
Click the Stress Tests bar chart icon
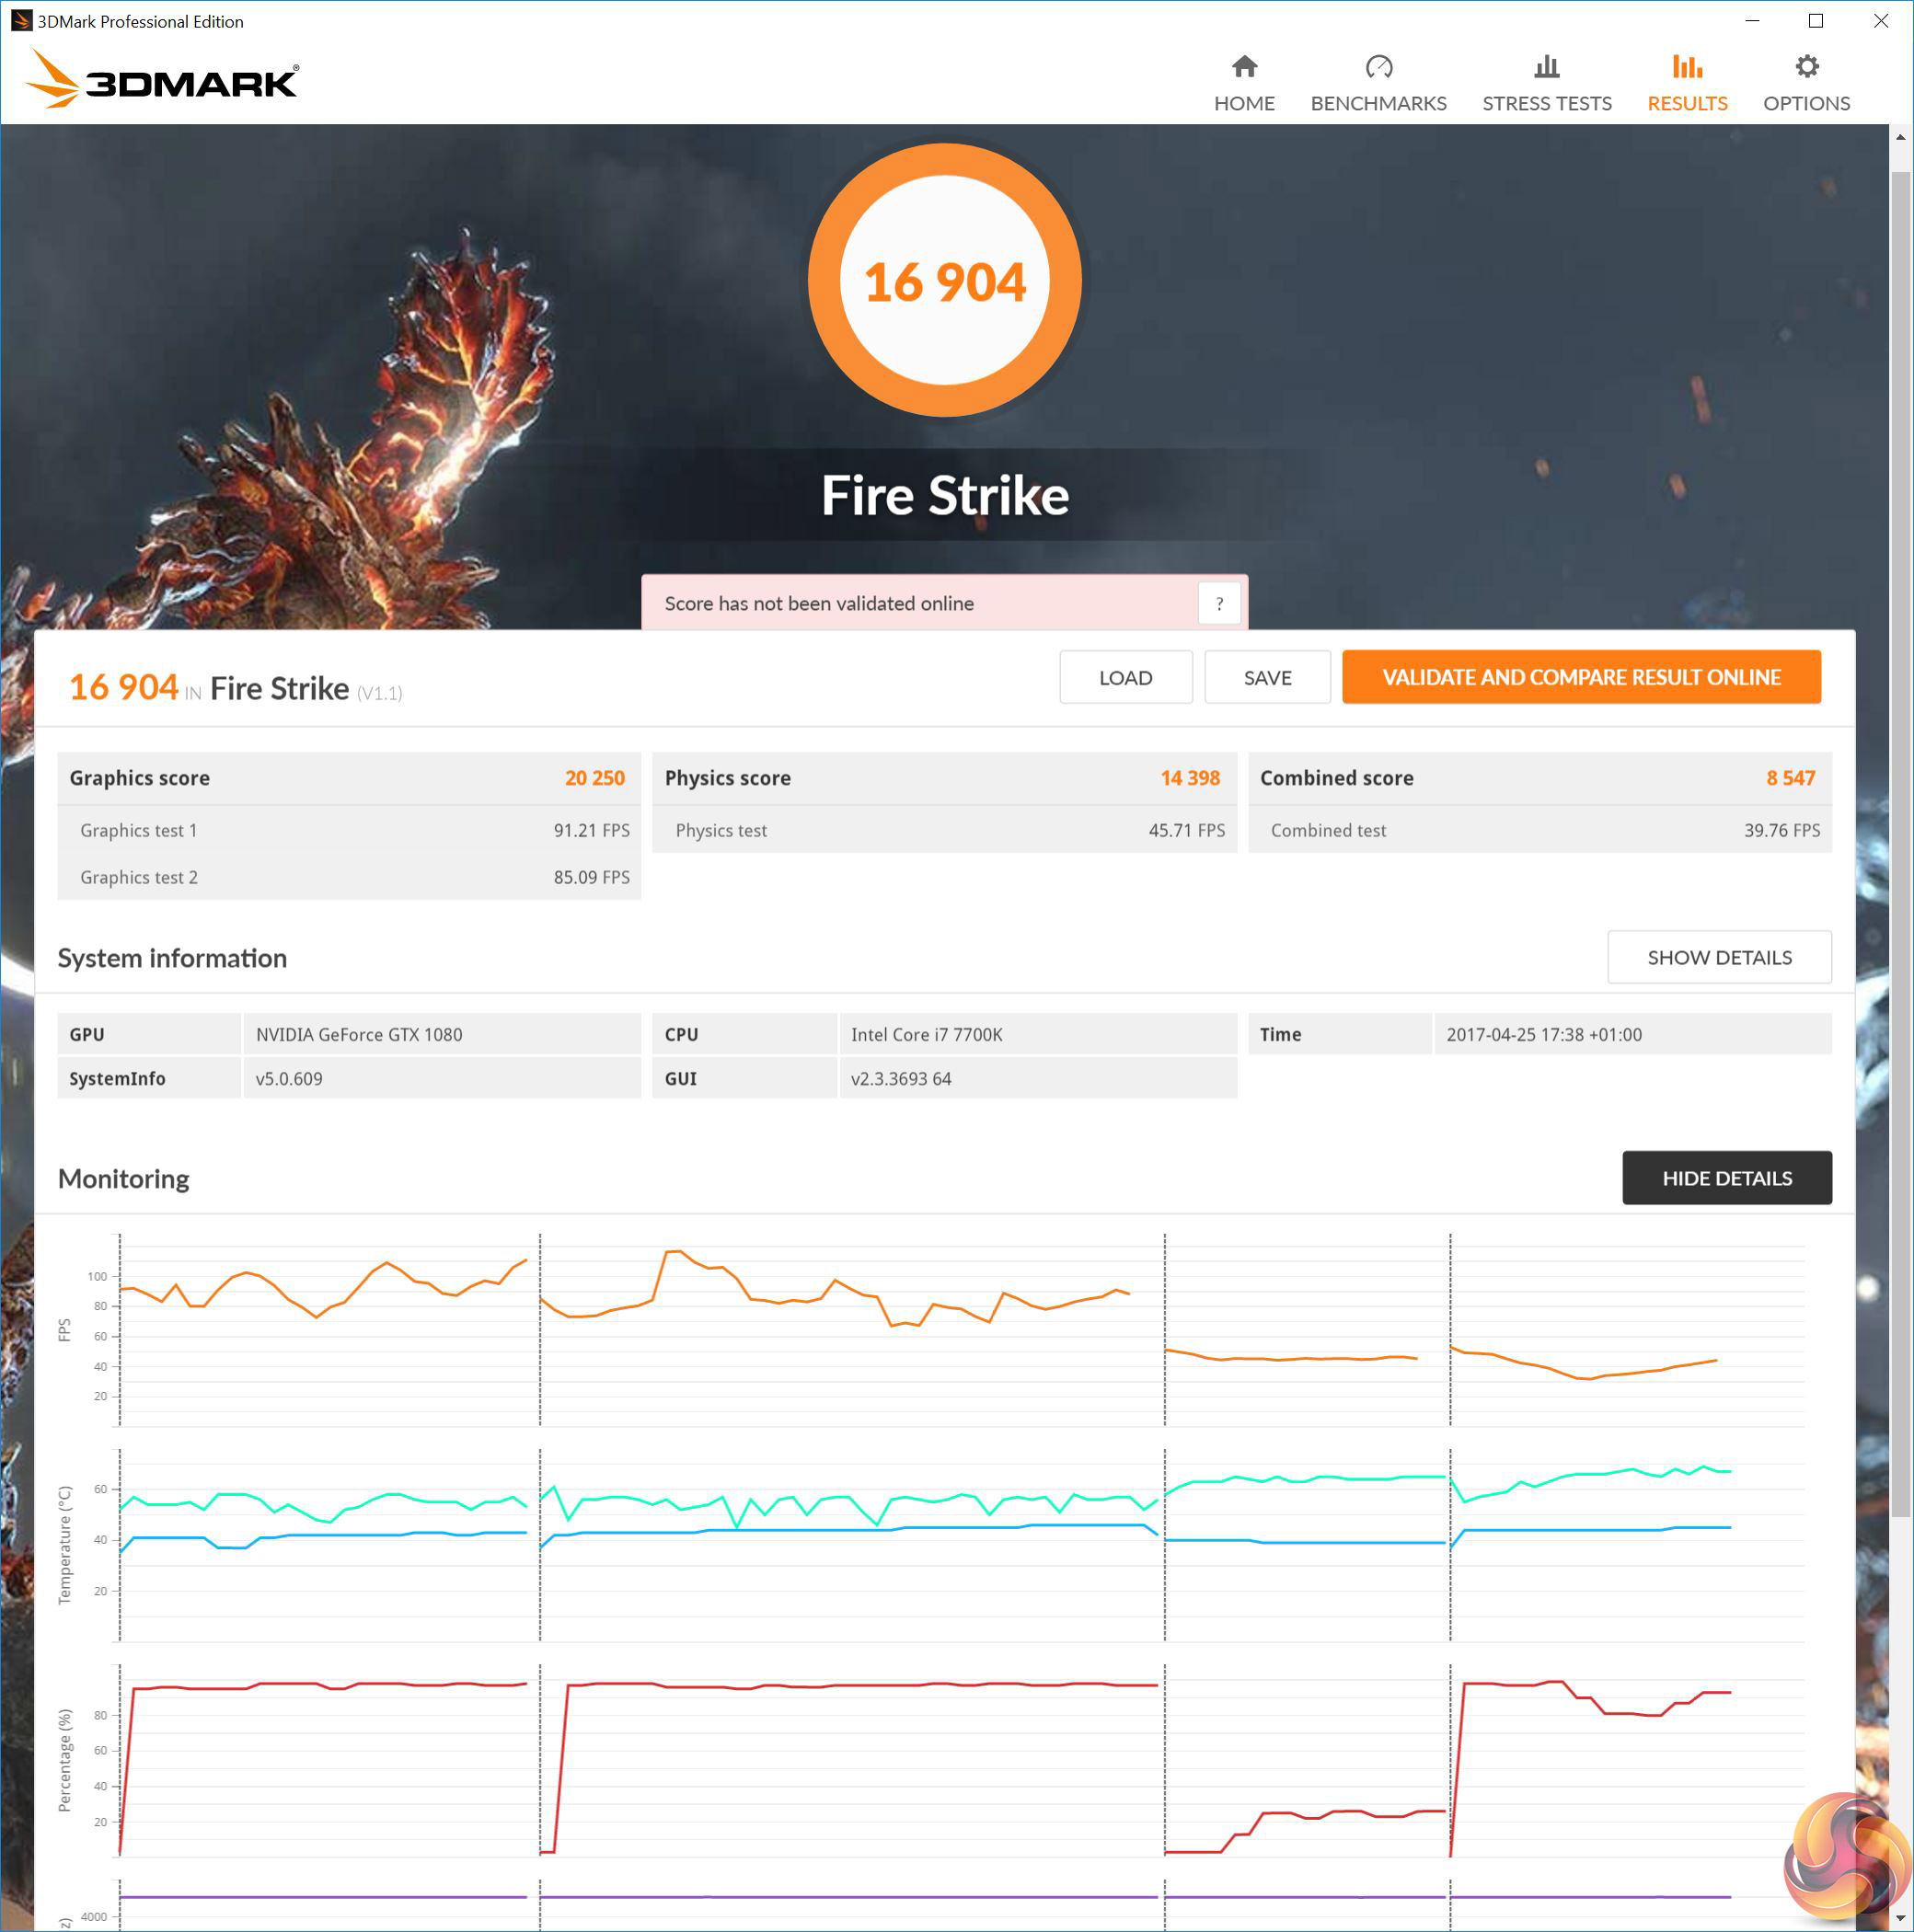(1546, 67)
